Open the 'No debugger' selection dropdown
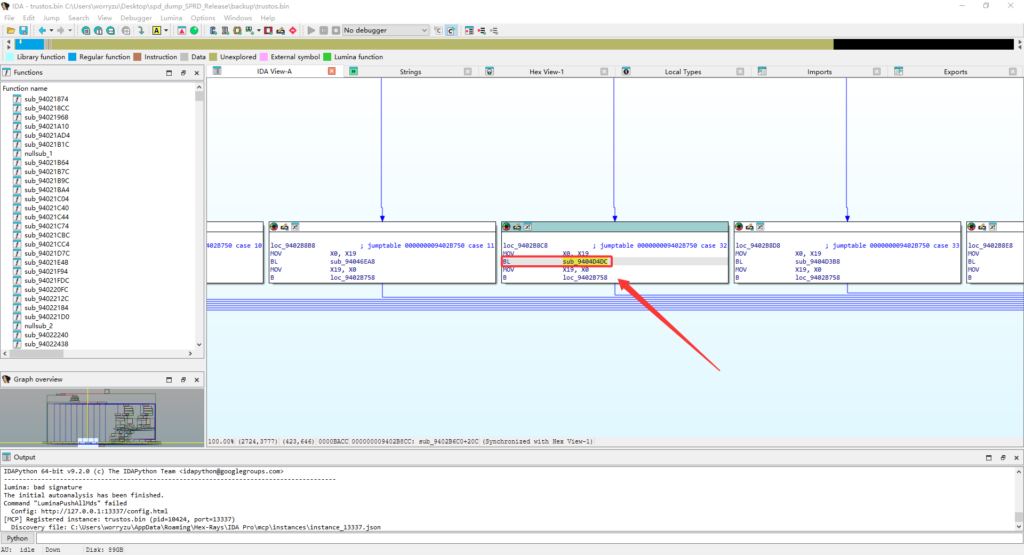 click(x=385, y=31)
